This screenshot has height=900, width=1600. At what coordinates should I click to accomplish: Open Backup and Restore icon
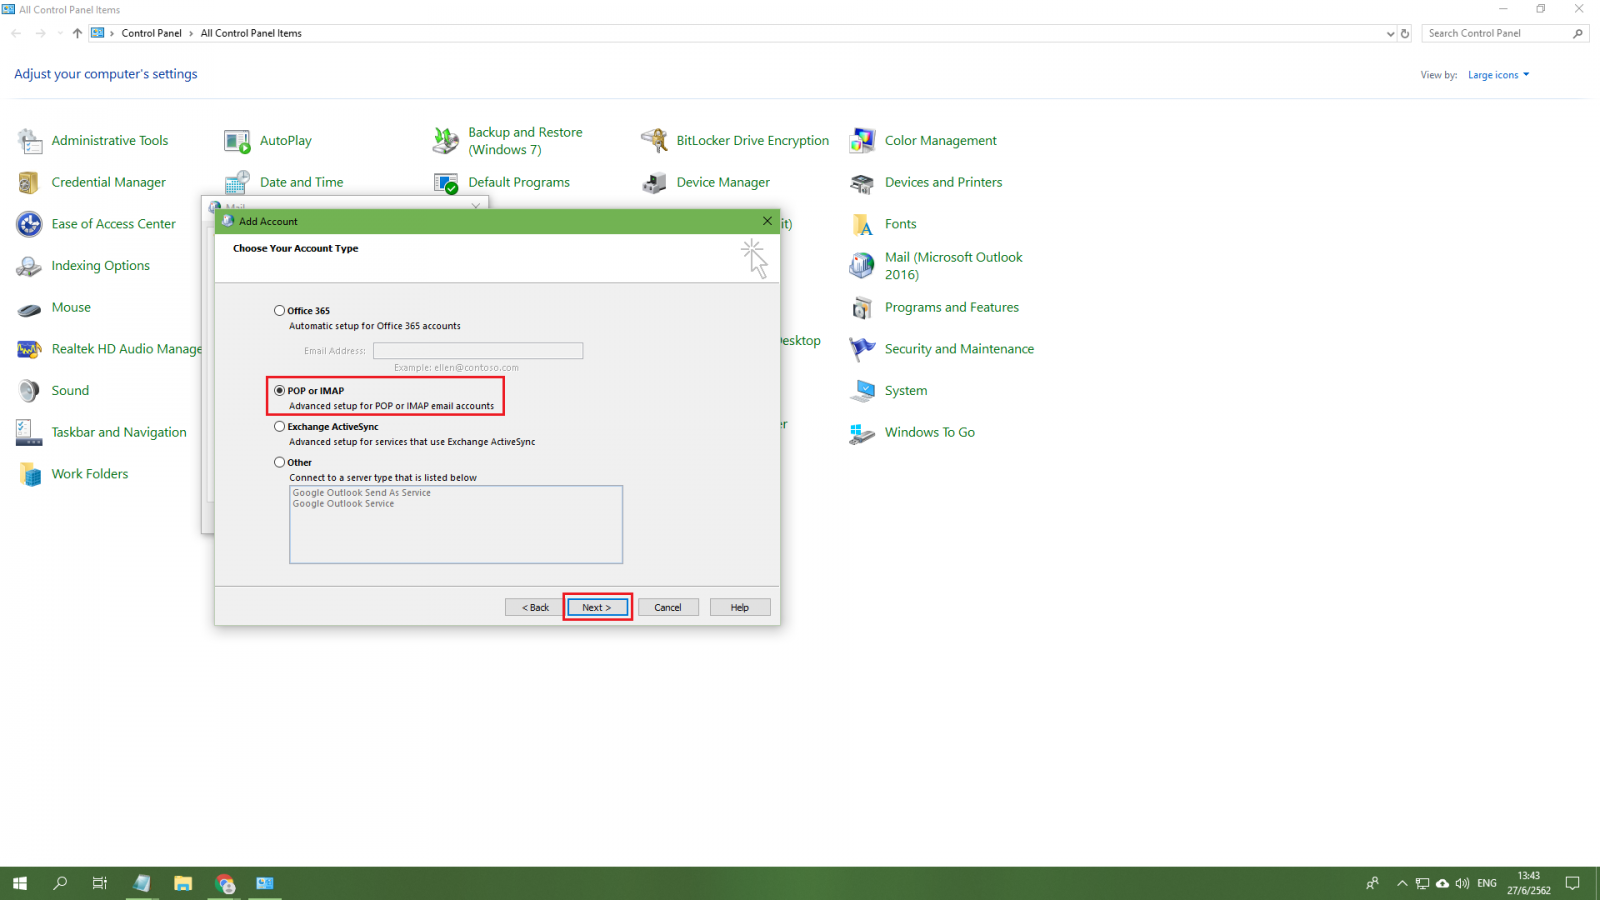446,141
